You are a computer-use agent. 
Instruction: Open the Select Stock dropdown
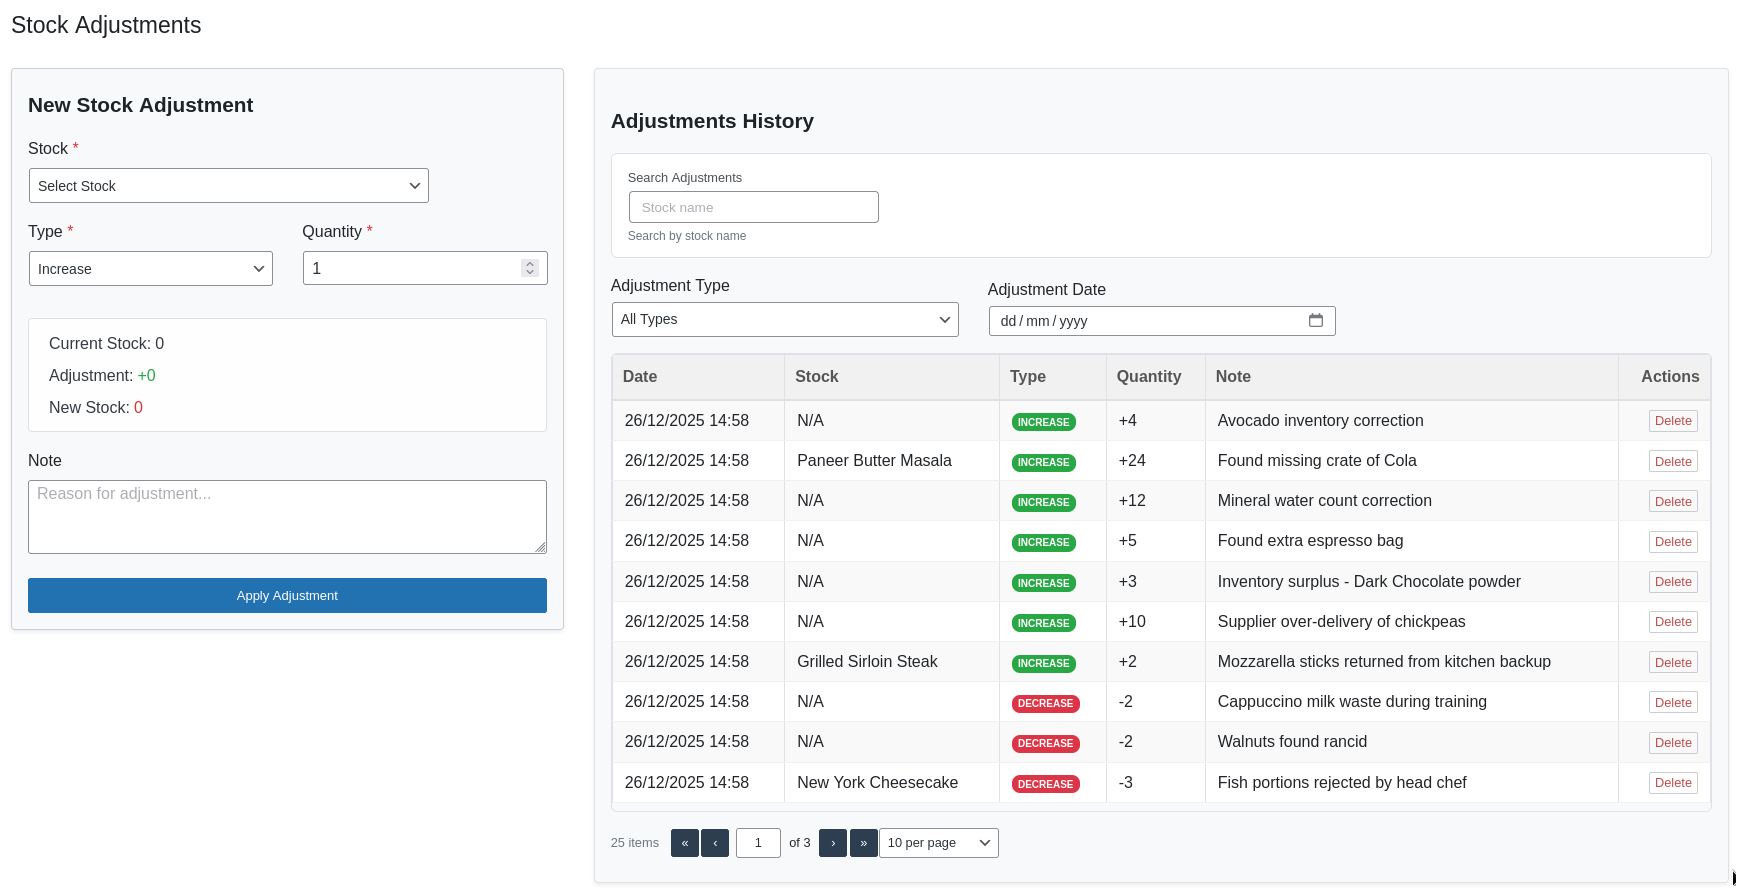click(x=228, y=186)
